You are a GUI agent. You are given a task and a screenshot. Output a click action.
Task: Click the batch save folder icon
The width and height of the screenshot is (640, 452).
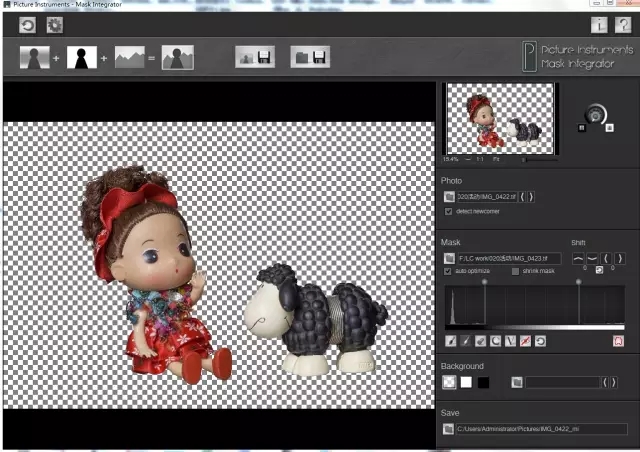[311, 57]
